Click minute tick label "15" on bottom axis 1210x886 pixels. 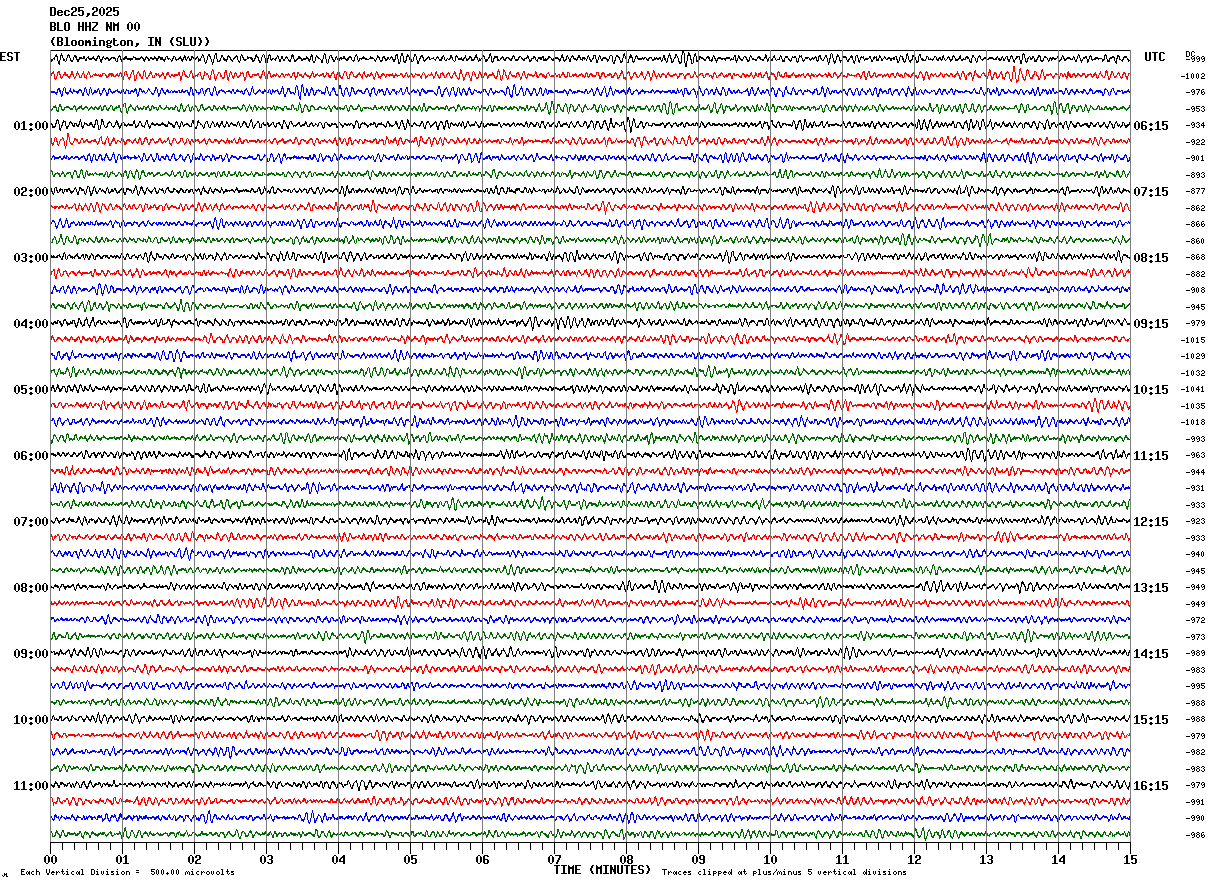[1130, 859]
